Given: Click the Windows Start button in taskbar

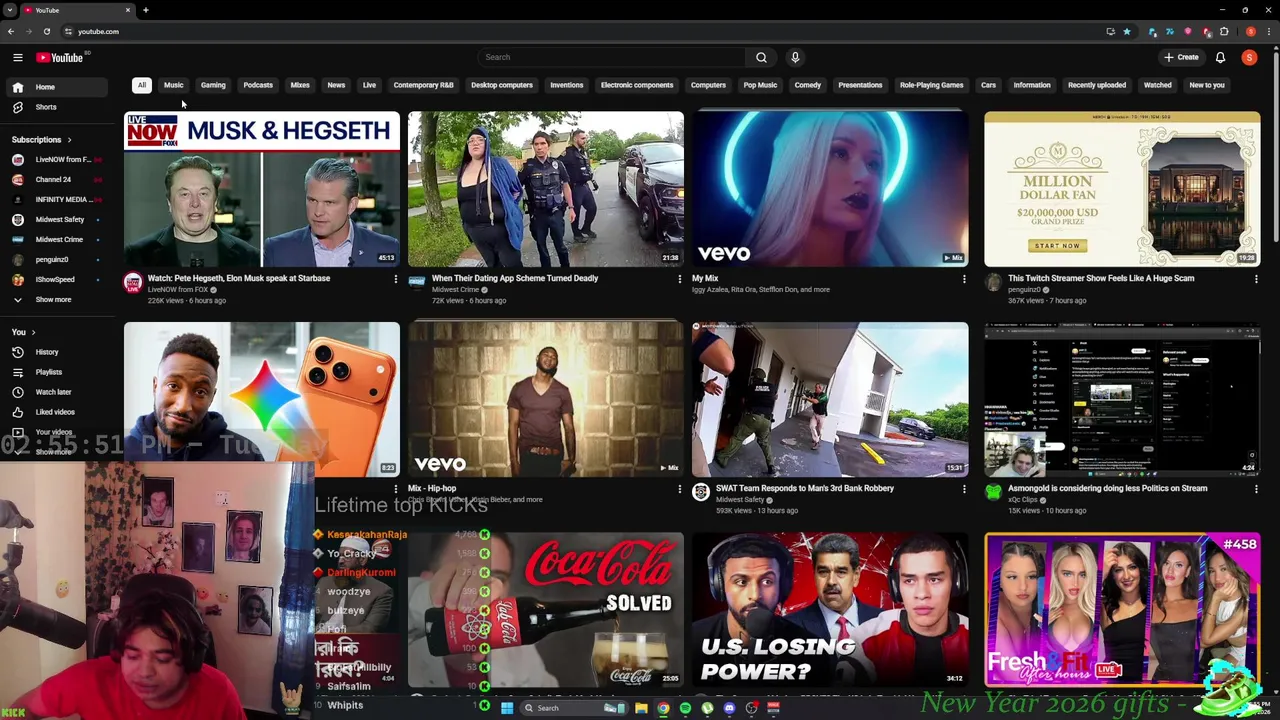Looking at the screenshot, I should click(507, 708).
